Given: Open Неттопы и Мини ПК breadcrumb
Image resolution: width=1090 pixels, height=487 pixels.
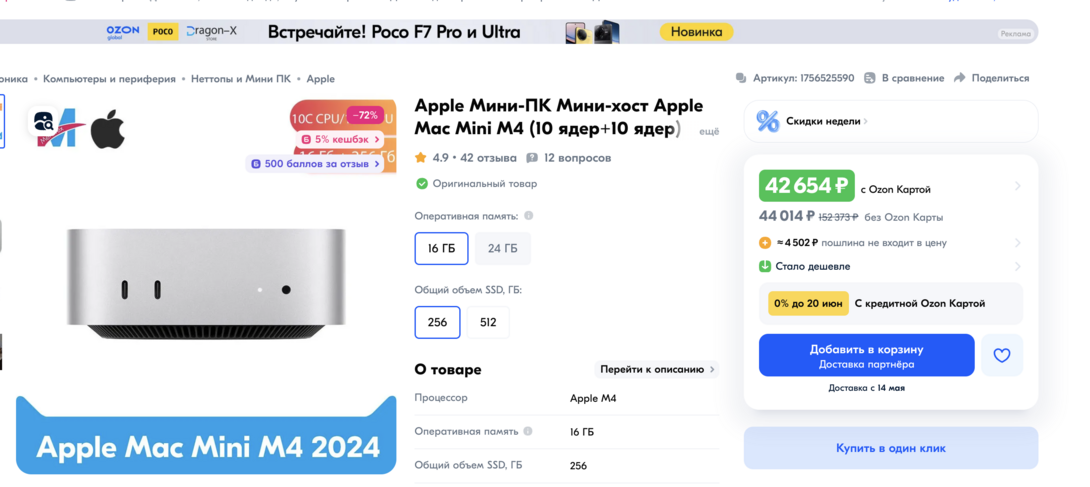Looking at the screenshot, I should coord(241,79).
